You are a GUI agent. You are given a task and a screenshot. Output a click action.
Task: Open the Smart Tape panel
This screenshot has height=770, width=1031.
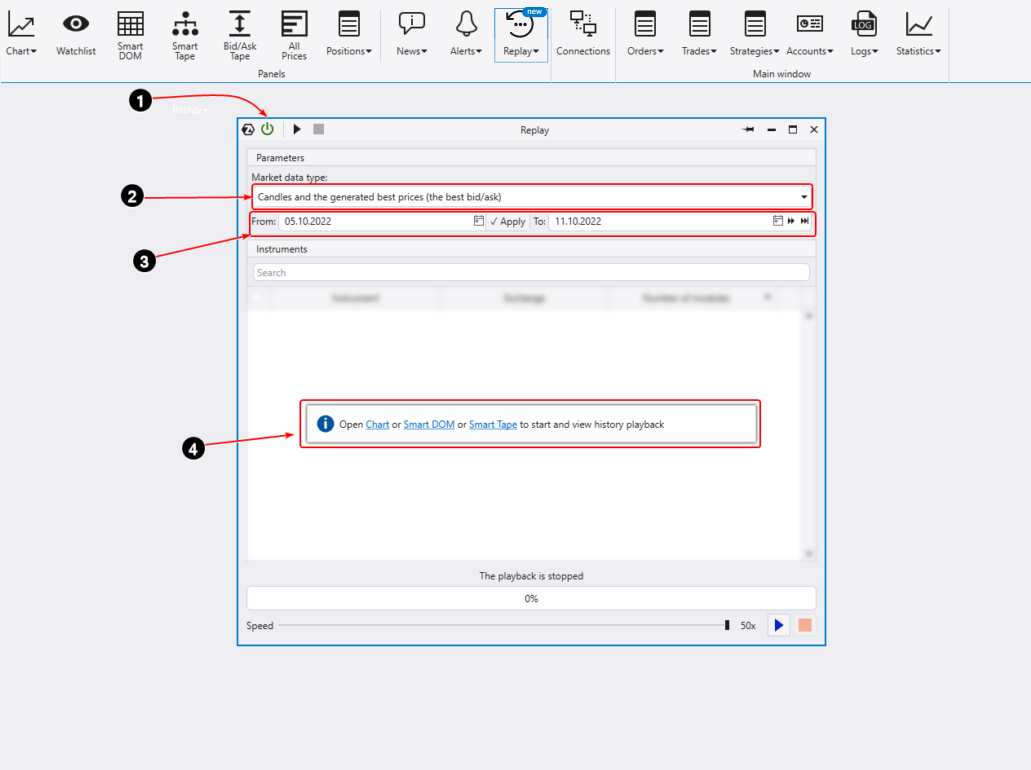[185, 33]
